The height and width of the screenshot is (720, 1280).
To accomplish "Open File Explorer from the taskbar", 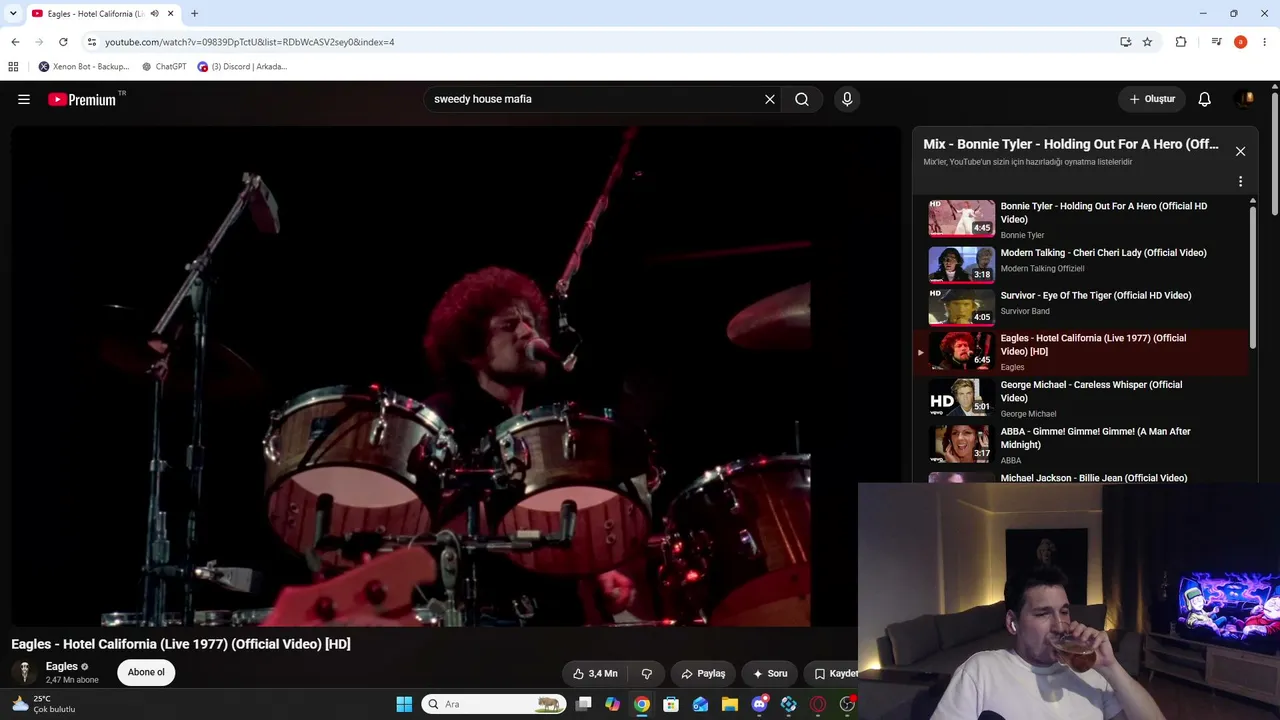I will [730, 704].
